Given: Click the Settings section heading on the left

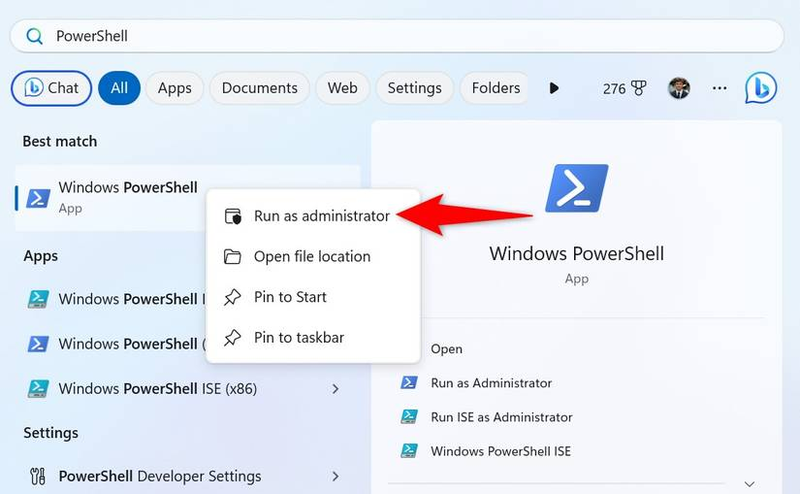Looking at the screenshot, I should 51,433.
